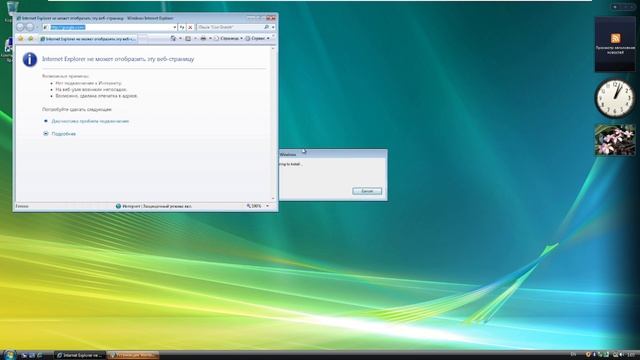Viewport: 640px width, 360px height.
Task: Click the Show Desktop quick launch icon
Action: tap(24, 356)
